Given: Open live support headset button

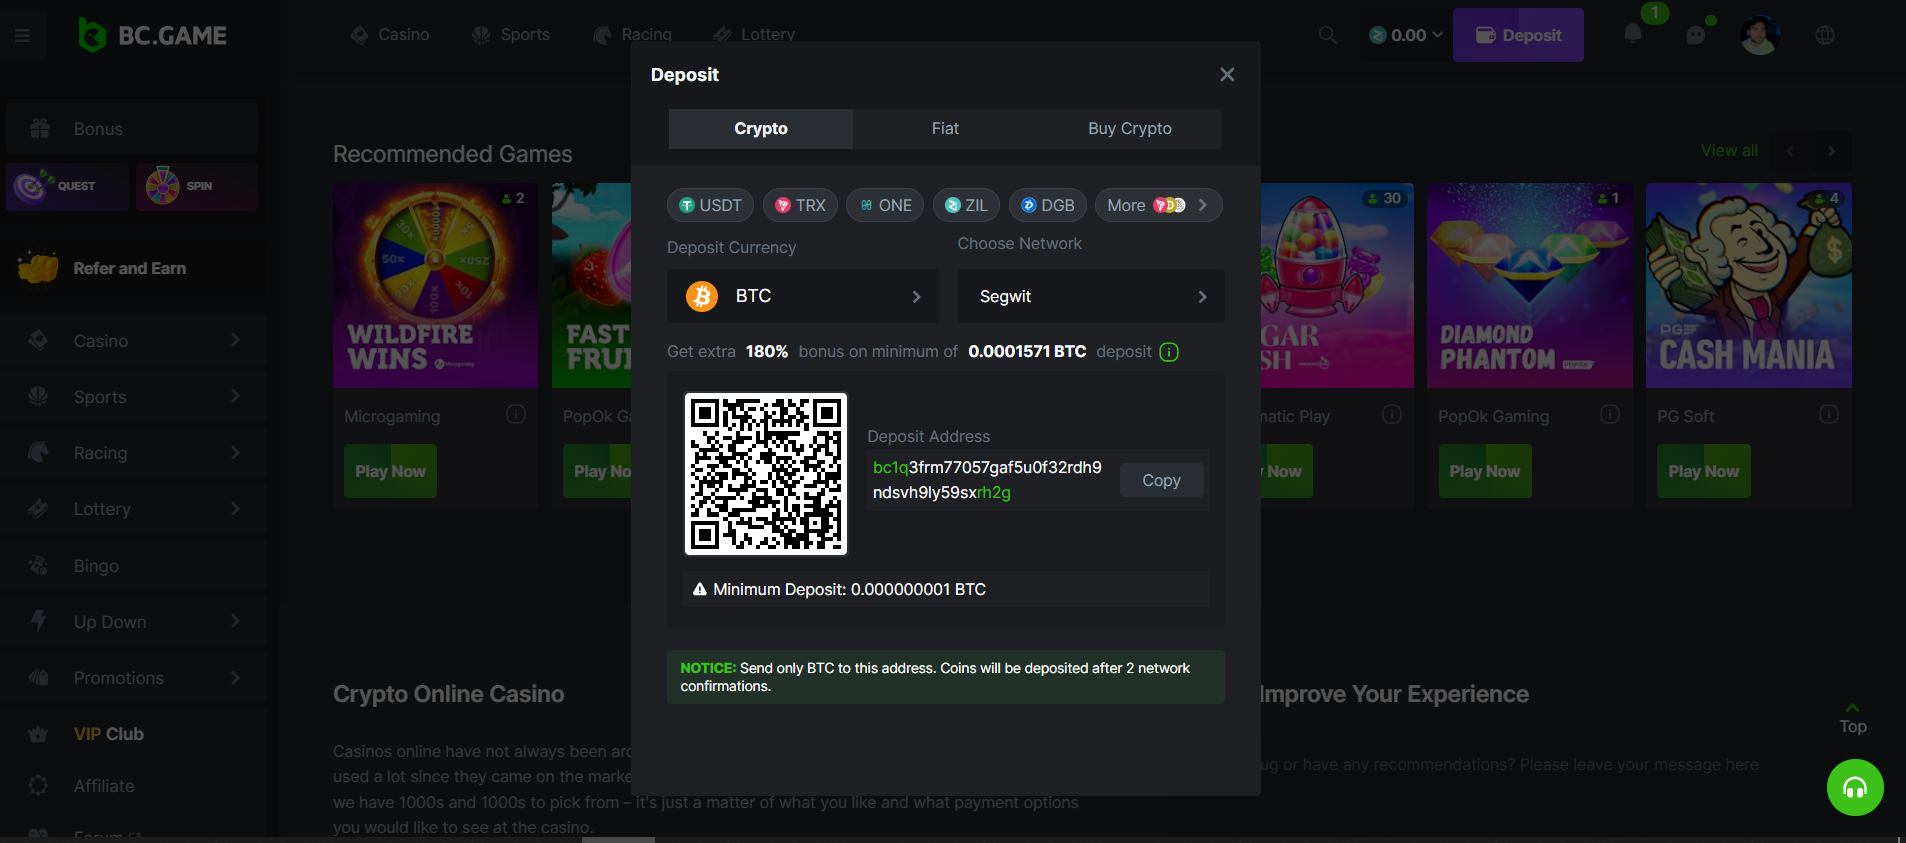Looking at the screenshot, I should click(1855, 788).
